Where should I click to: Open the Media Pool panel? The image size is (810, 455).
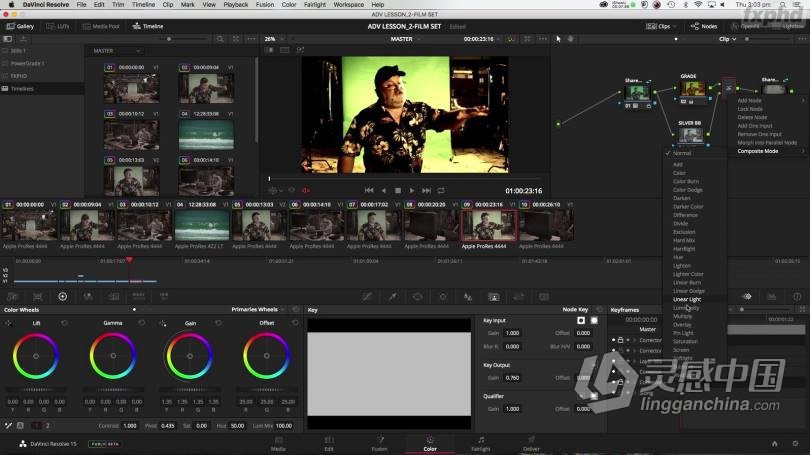pyautogui.click(x=105, y=26)
